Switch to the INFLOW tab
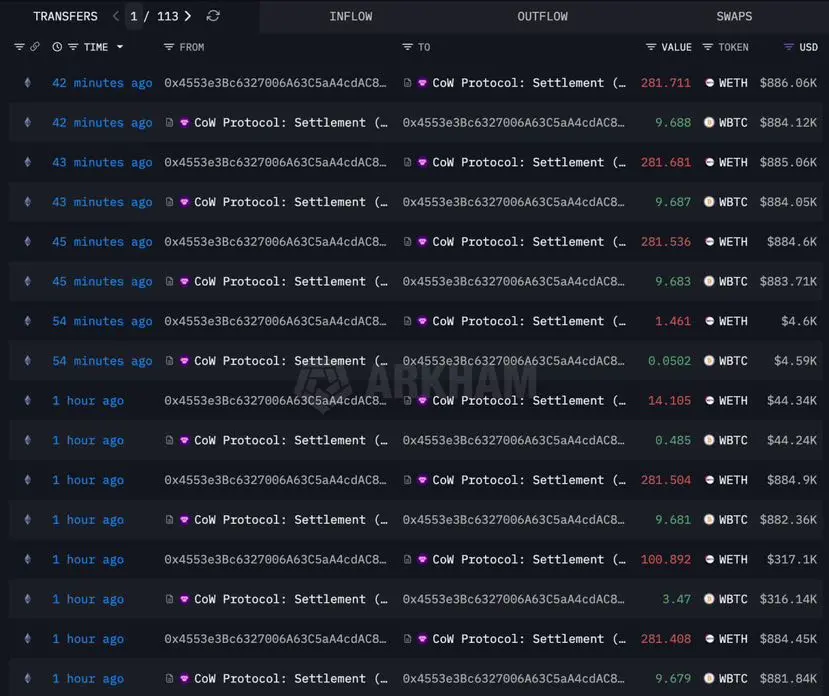 [x=351, y=16]
